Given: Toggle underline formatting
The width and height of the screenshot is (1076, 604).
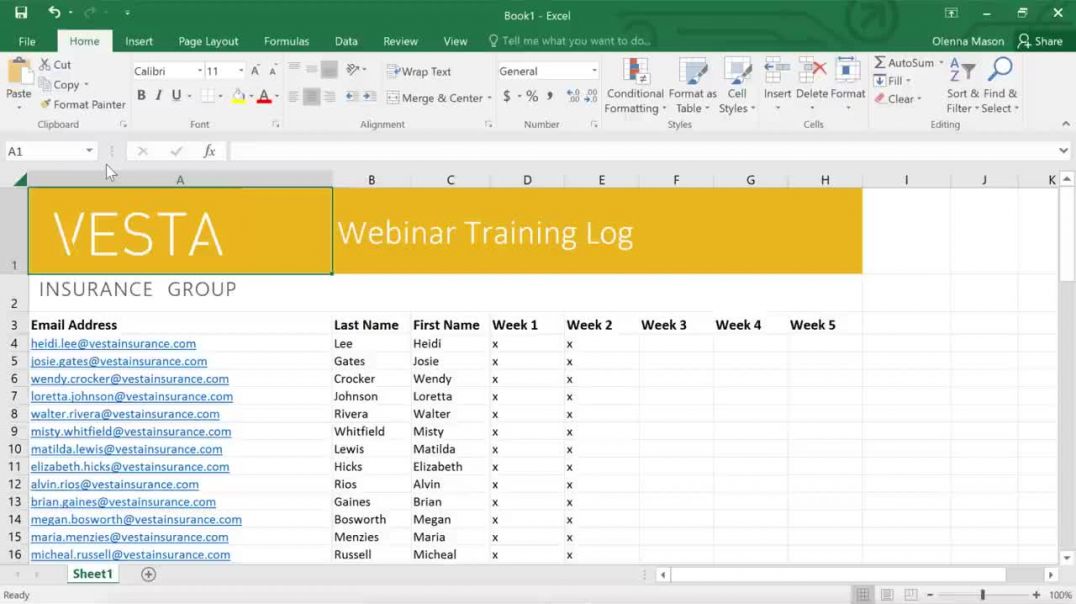Looking at the screenshot, I should tap(176, 96).
